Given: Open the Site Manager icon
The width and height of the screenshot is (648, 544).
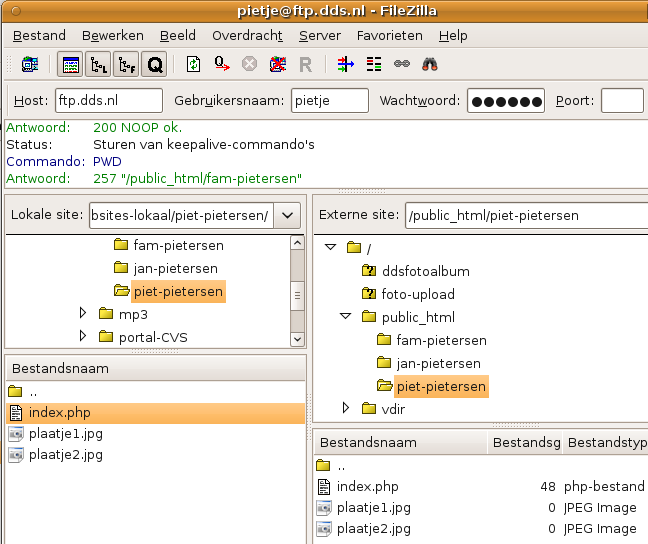Looking at the screenshot, I should [x=30, y=64].
